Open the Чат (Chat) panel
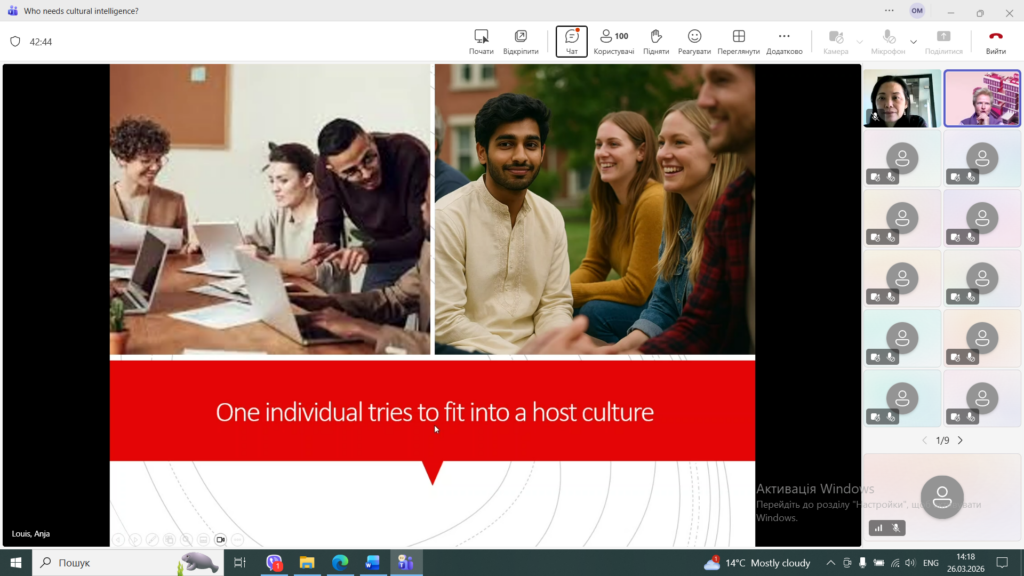The image size is (1024, 576). pos(571,41)
